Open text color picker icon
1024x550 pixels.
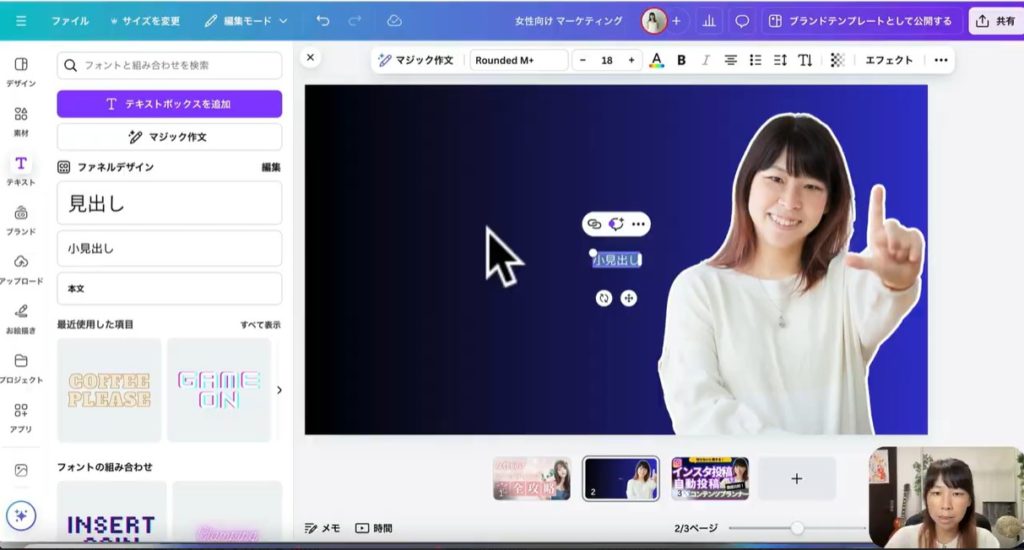(656, 60)
